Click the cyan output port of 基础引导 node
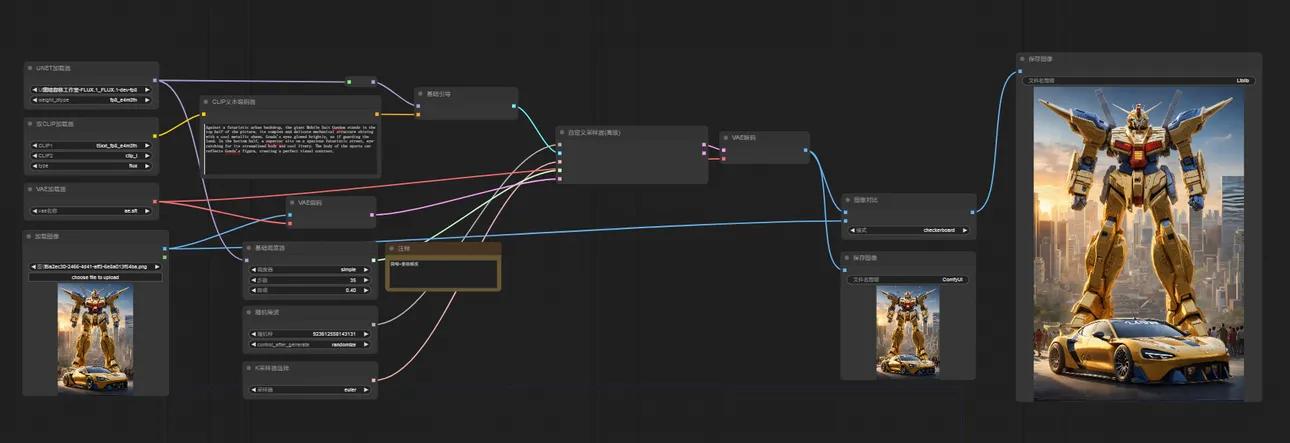 tap(514, 105)
